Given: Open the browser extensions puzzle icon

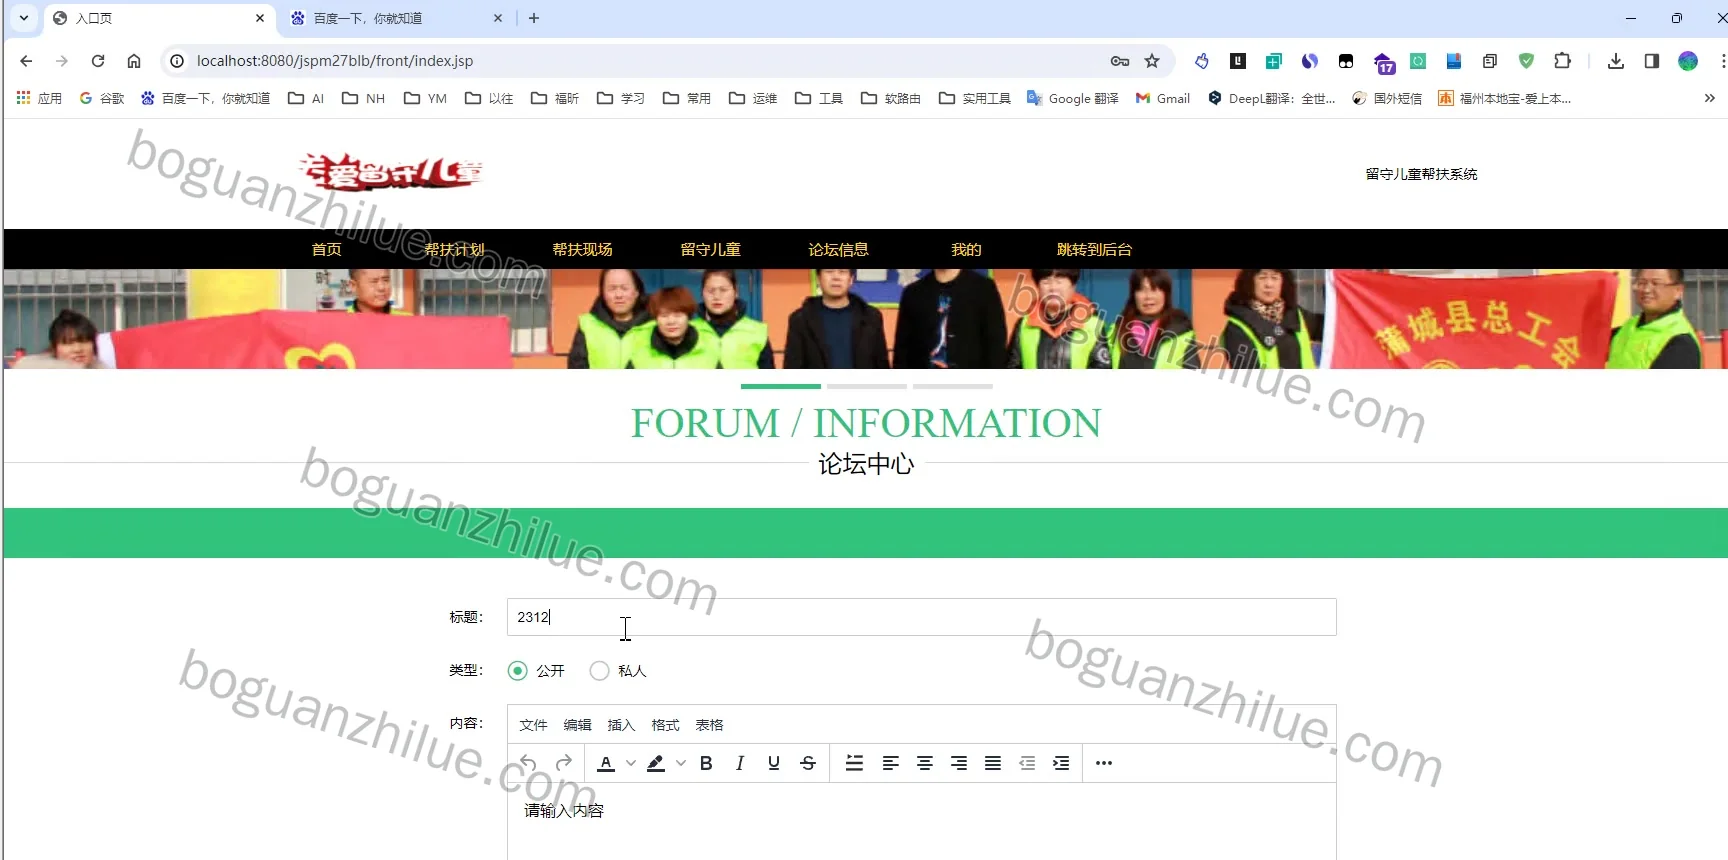Looking at the screenshot, I should 1562,61.
